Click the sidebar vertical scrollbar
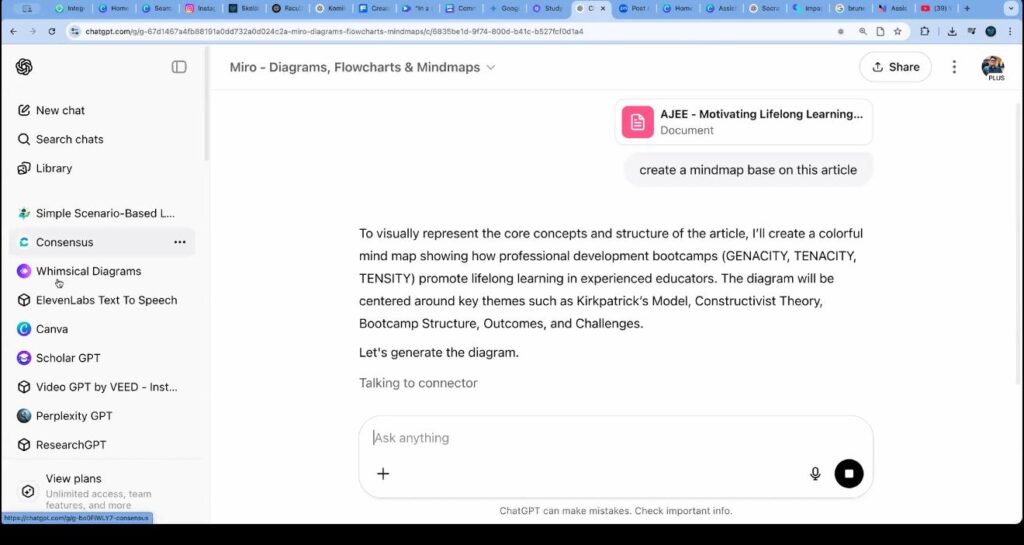The height and width of the screenshot is (545, 1024). [206, 104]
